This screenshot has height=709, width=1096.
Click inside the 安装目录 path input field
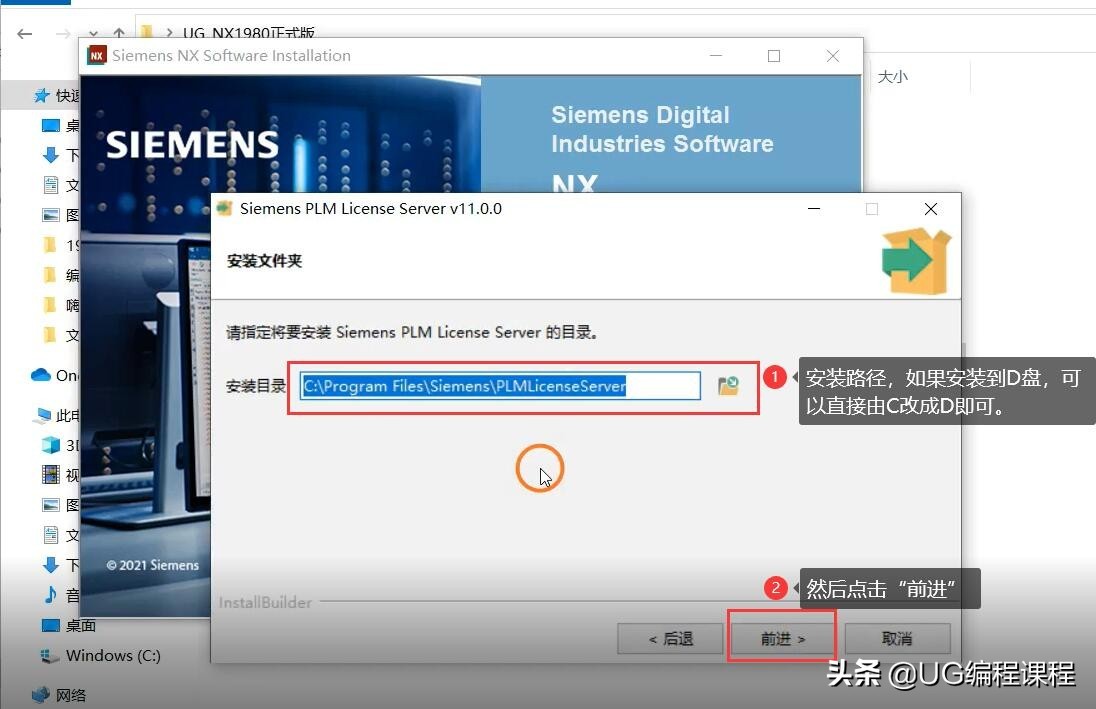[x=495, y=386]
